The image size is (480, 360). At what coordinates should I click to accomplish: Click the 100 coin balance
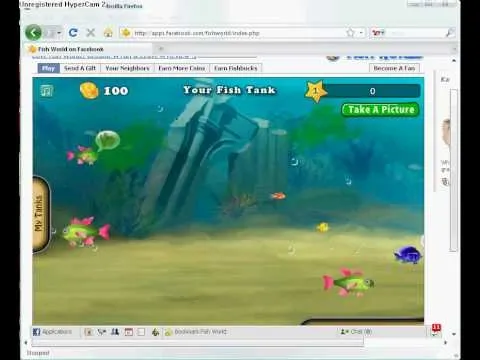[x=116, y=91]
